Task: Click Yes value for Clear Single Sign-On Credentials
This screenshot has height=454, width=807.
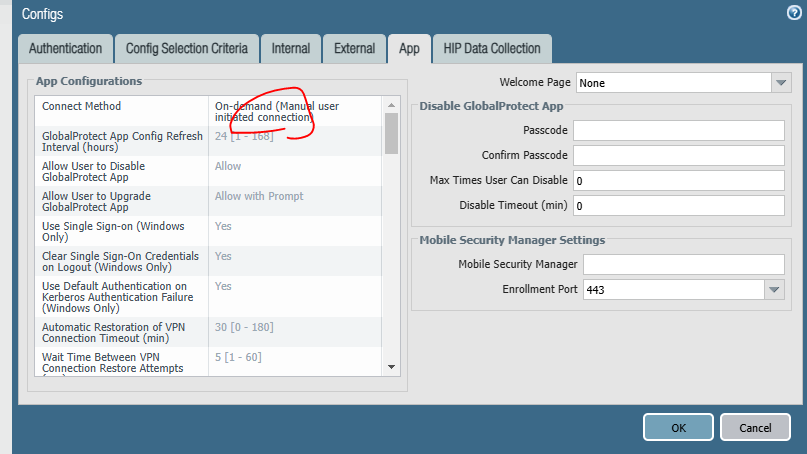Action: click(223, 256)
